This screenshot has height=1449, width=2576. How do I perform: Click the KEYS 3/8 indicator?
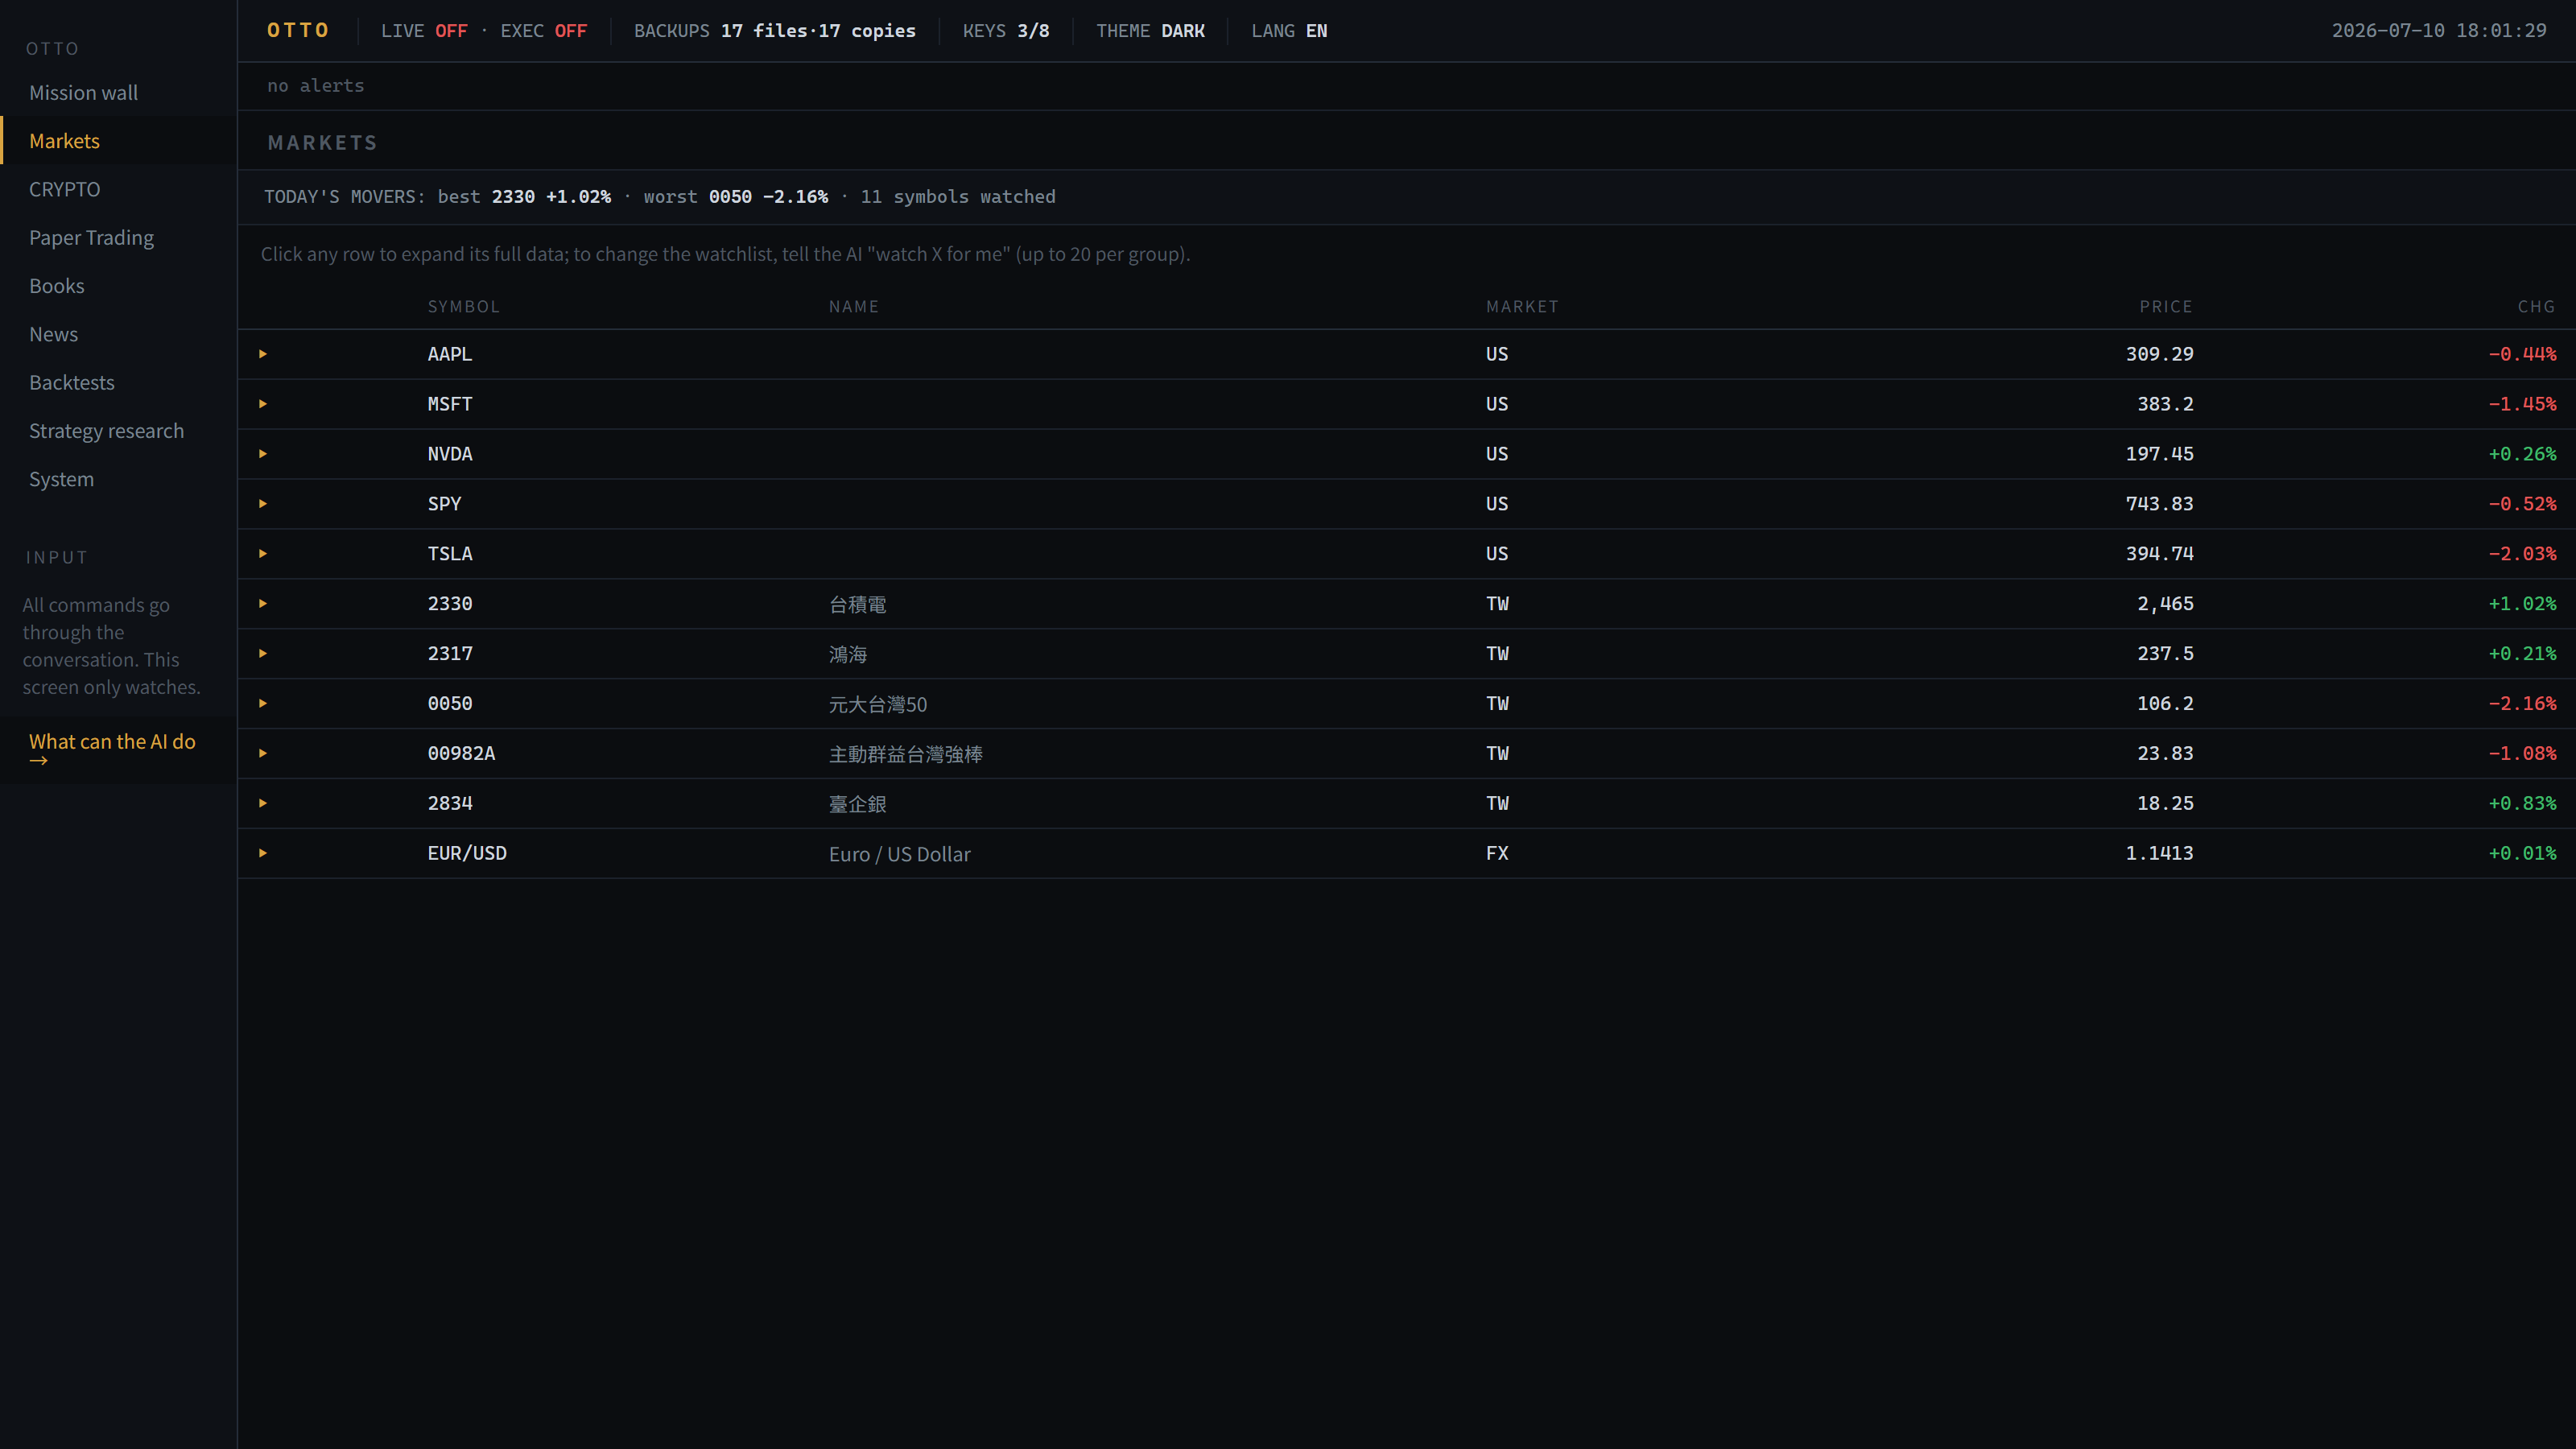1006,31
